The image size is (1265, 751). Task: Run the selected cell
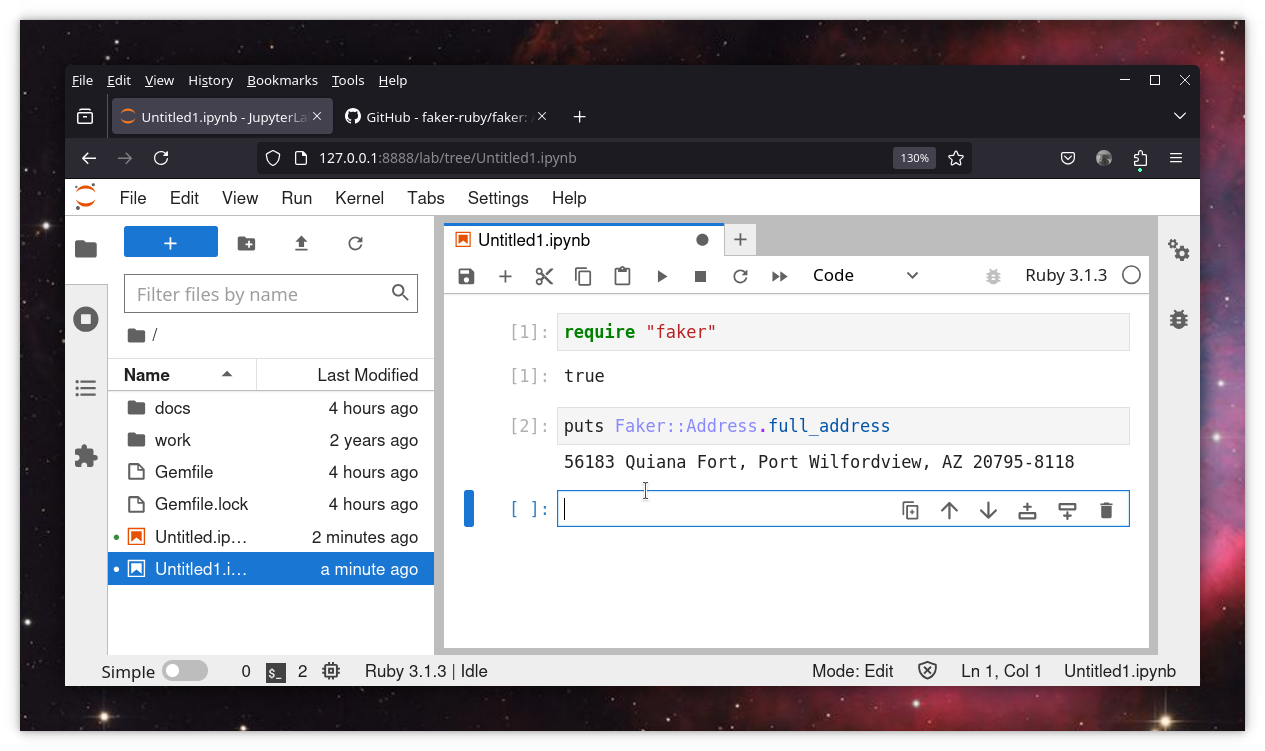661,276
